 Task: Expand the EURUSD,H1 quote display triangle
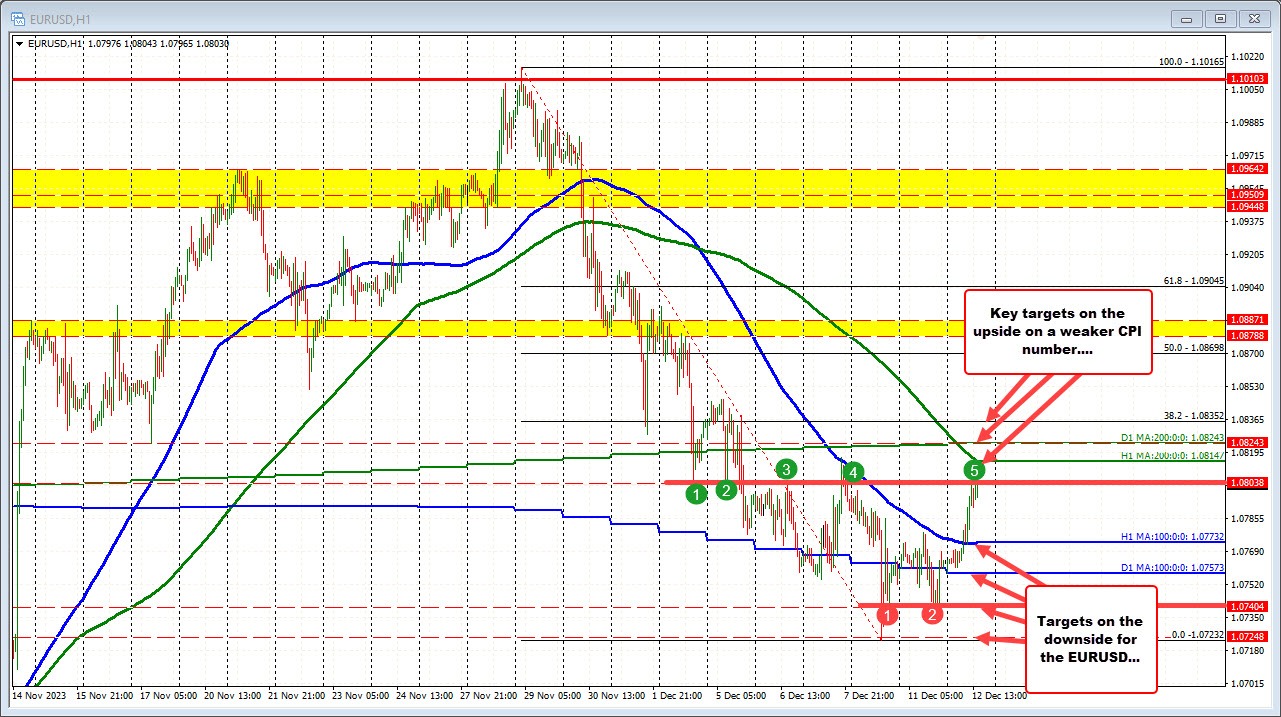(19, 44)
